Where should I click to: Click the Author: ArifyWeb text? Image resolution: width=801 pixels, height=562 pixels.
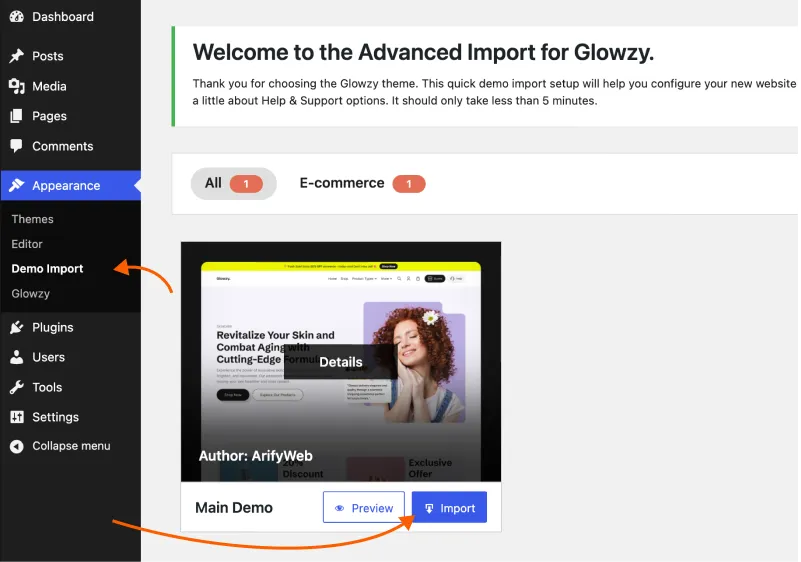point(255,456)
